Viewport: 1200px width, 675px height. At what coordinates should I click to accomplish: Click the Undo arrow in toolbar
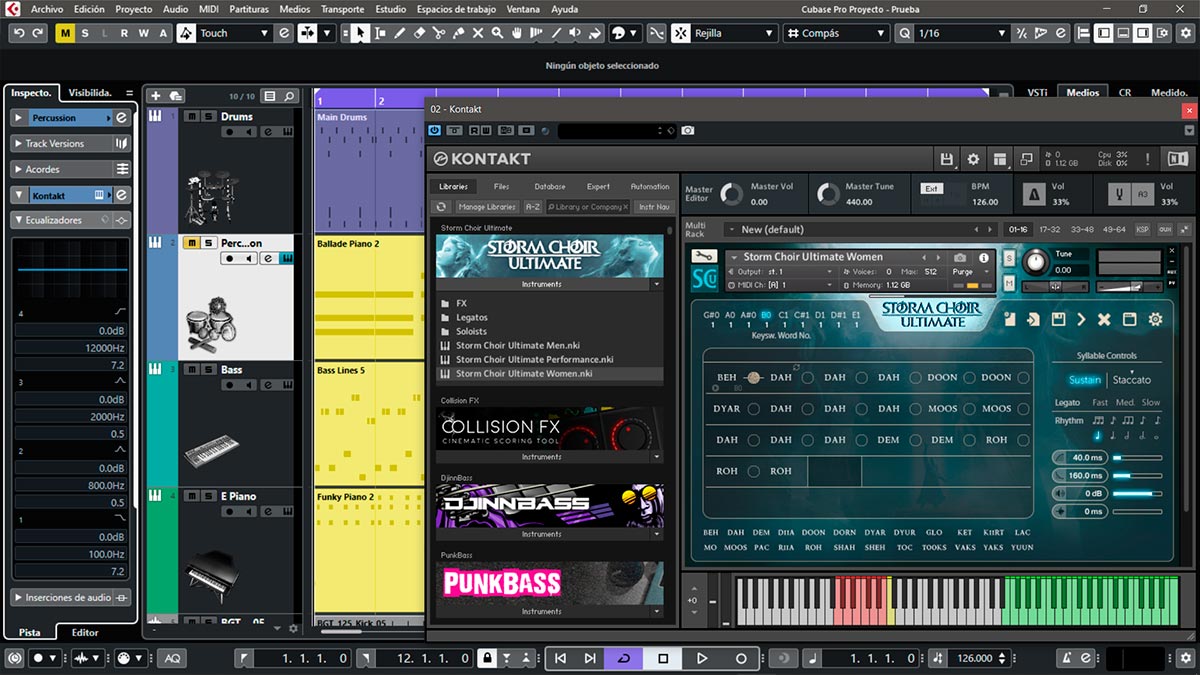18,33
